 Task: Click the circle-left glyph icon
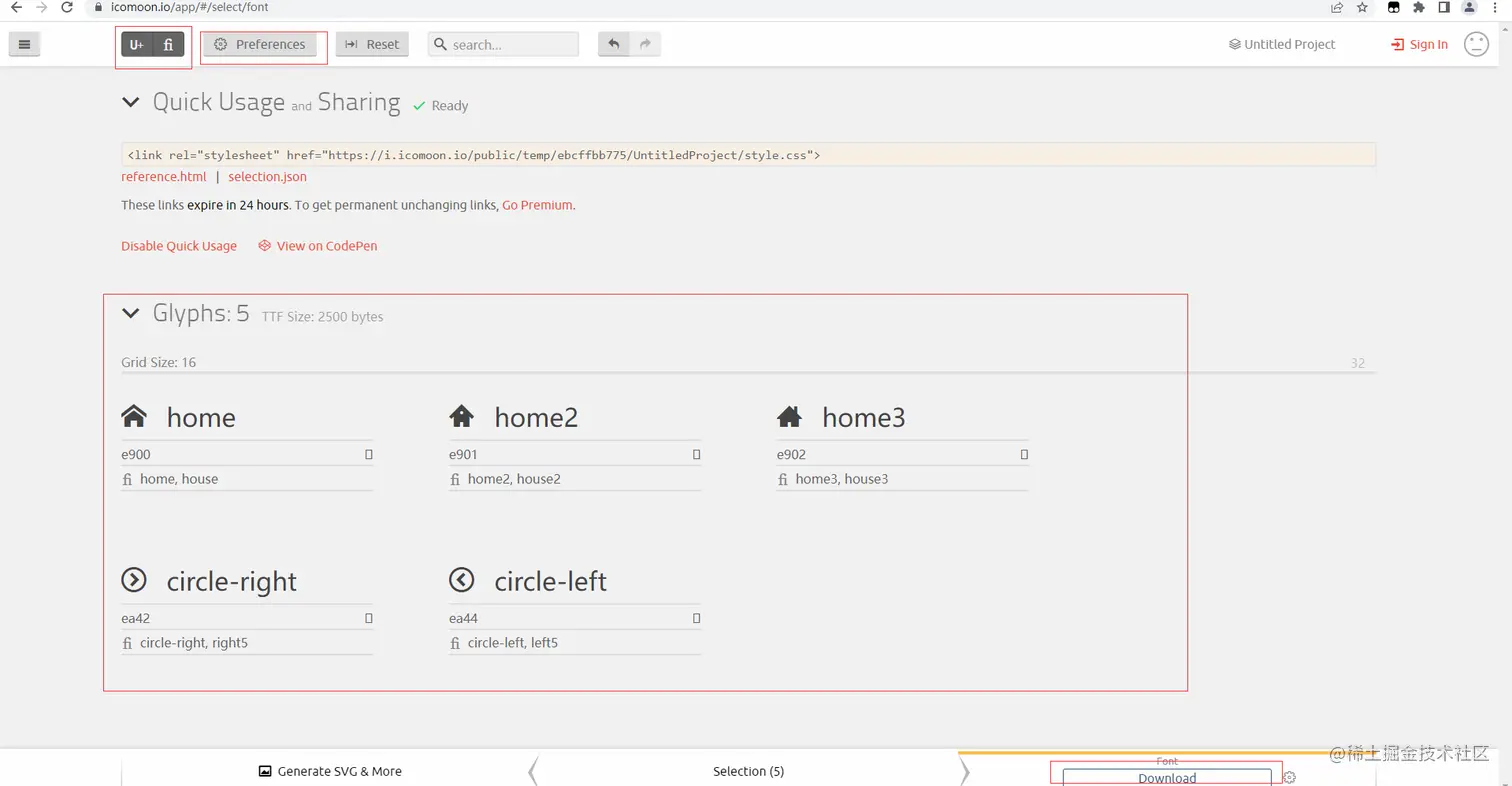tap(461, 580)
